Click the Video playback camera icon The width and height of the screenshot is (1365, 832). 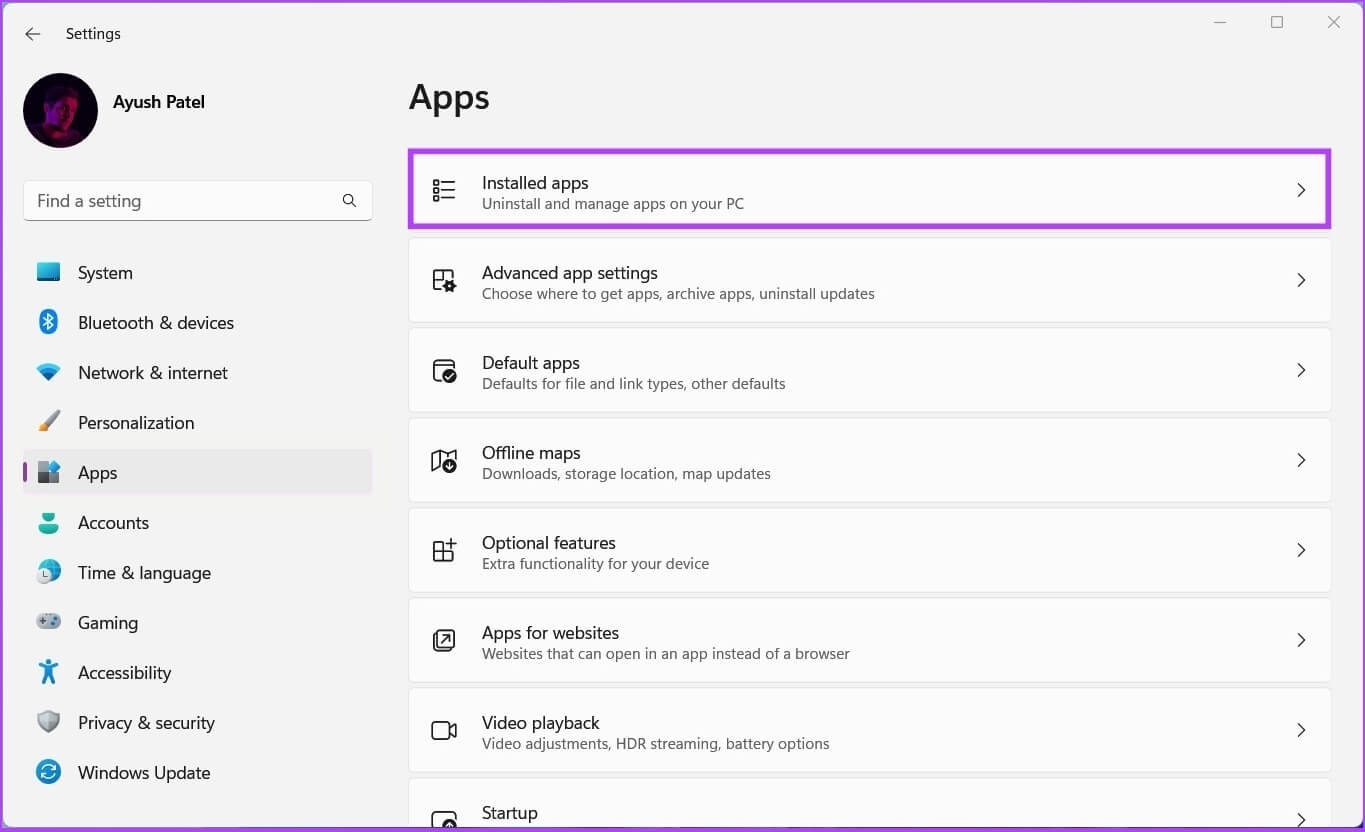tap(444, 730)
